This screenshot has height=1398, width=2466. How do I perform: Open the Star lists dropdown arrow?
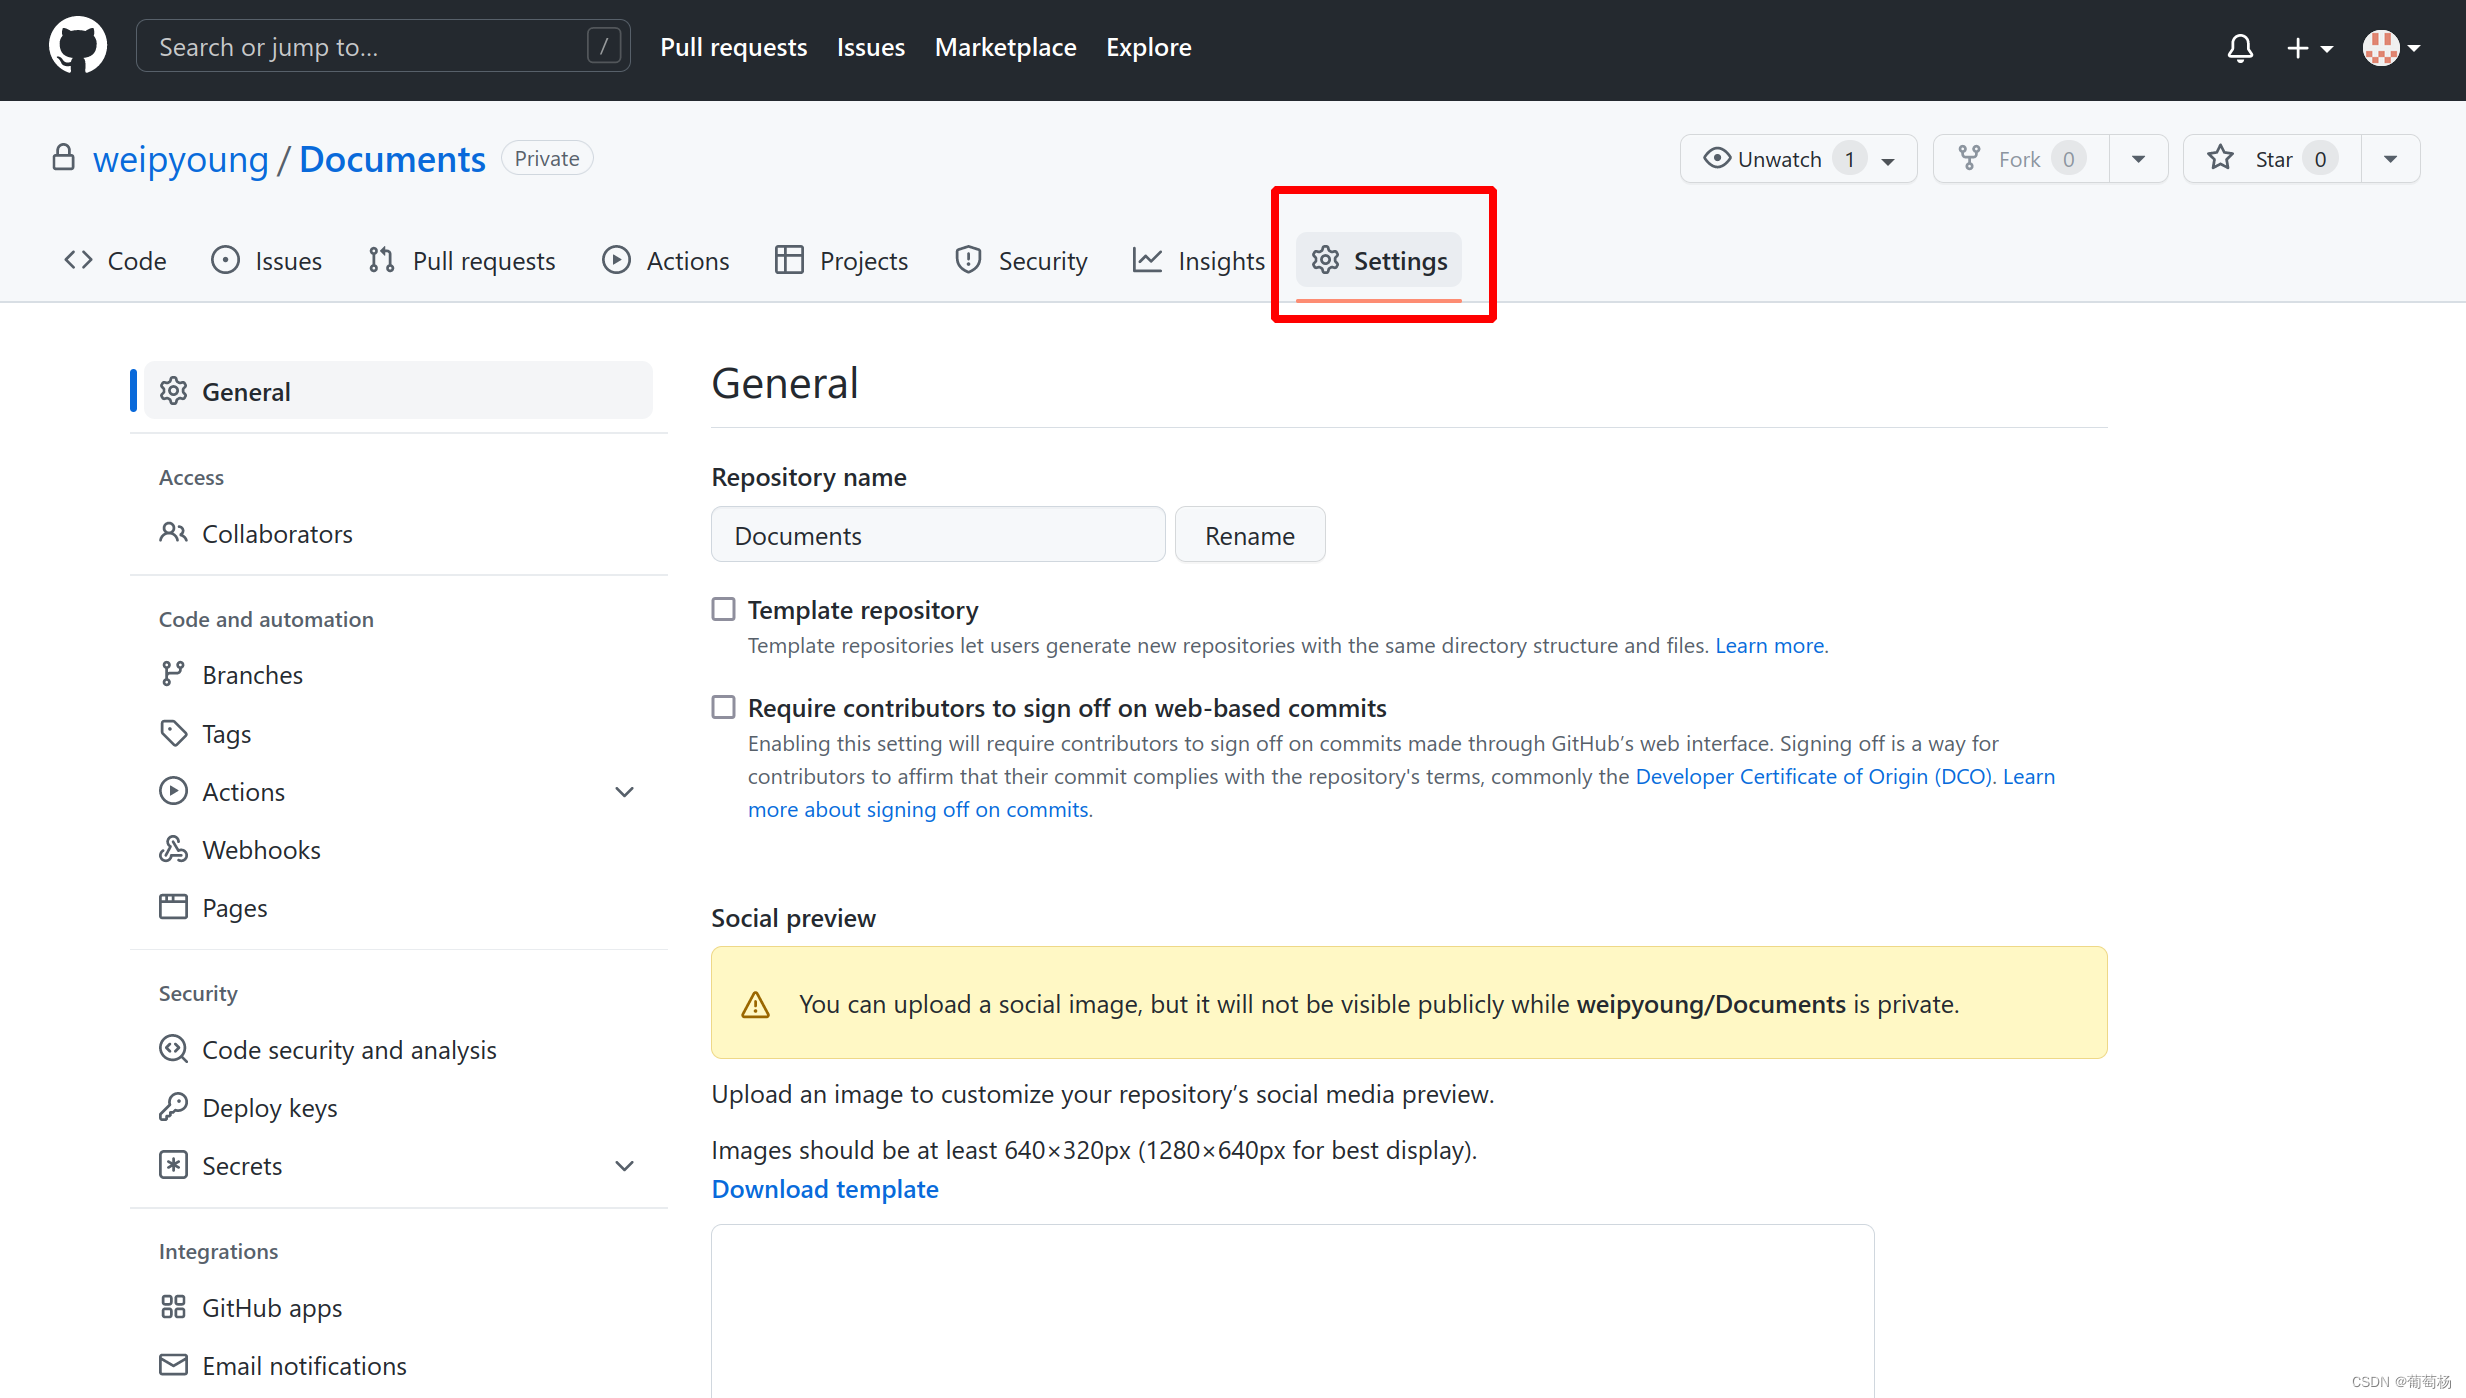tap(2390, 159)
